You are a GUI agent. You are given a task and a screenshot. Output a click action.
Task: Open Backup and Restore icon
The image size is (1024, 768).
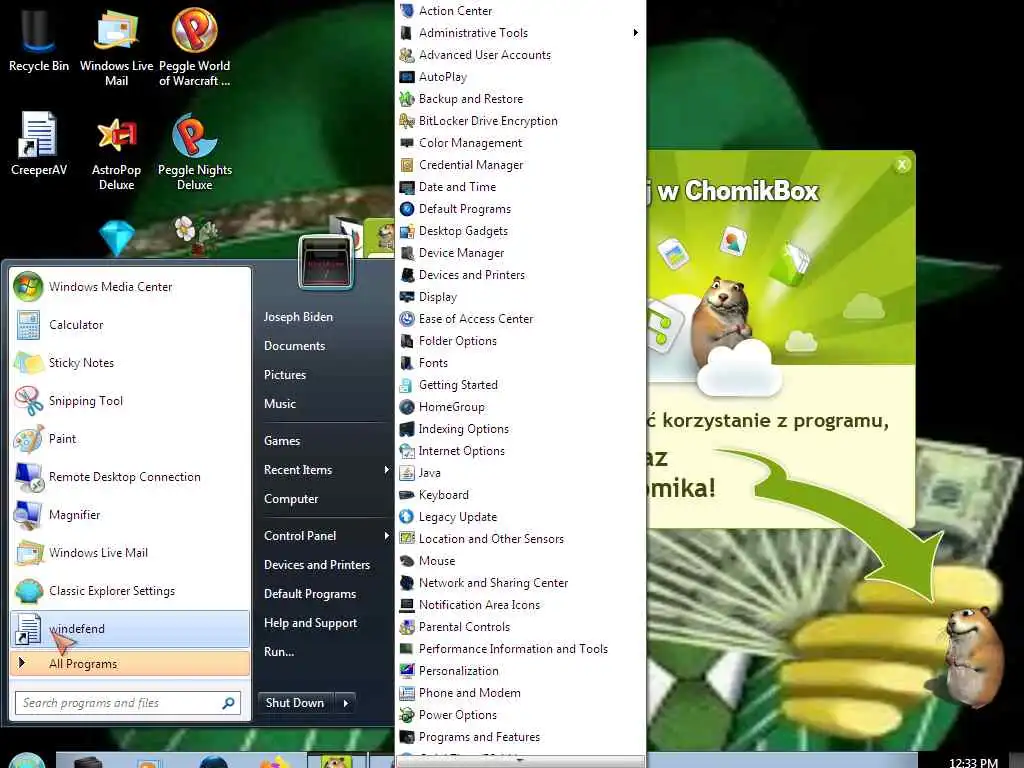tap(407, 99)
